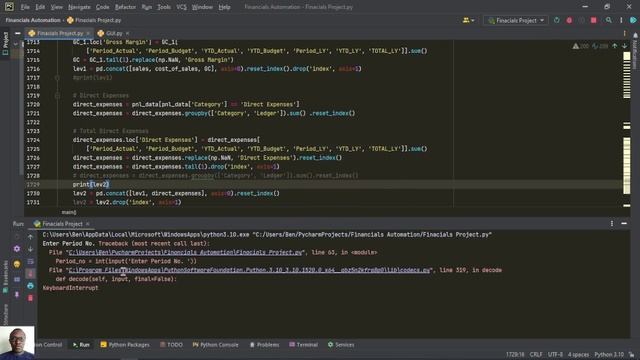Click the print output icon in Run panel
Screen dimensions: 640x360
coord(30,286)
